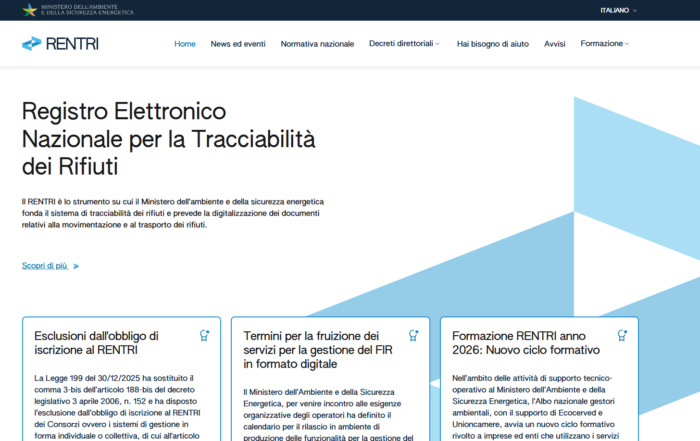The width and height of the screenshot is (700, 441).
Task: Click the RENTRI logo icon
Action: tap(32, 44)
